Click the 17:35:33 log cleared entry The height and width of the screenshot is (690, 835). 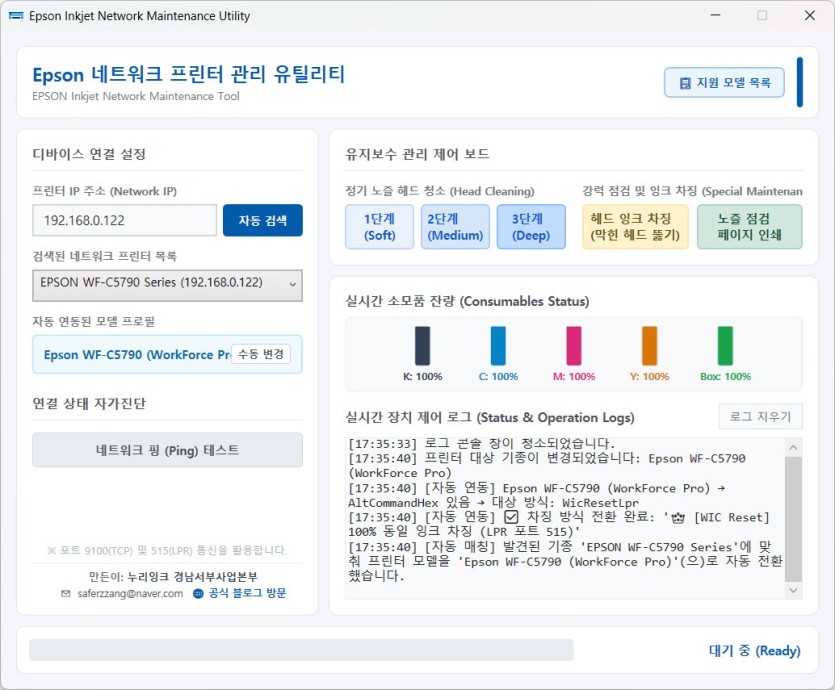click(481, 443)
